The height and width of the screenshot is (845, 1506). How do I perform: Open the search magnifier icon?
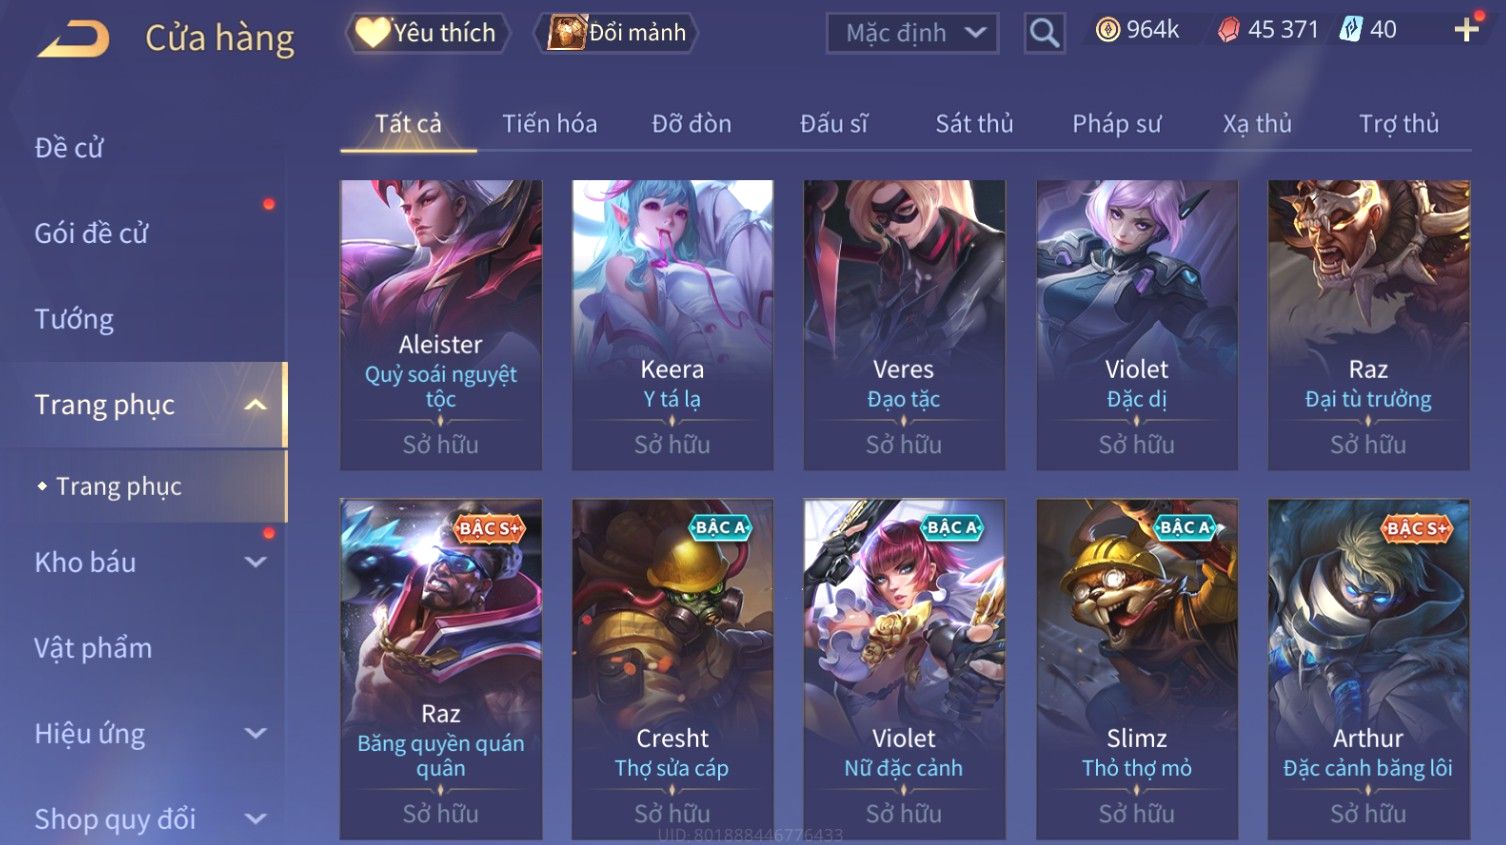tap(1044, 33)
